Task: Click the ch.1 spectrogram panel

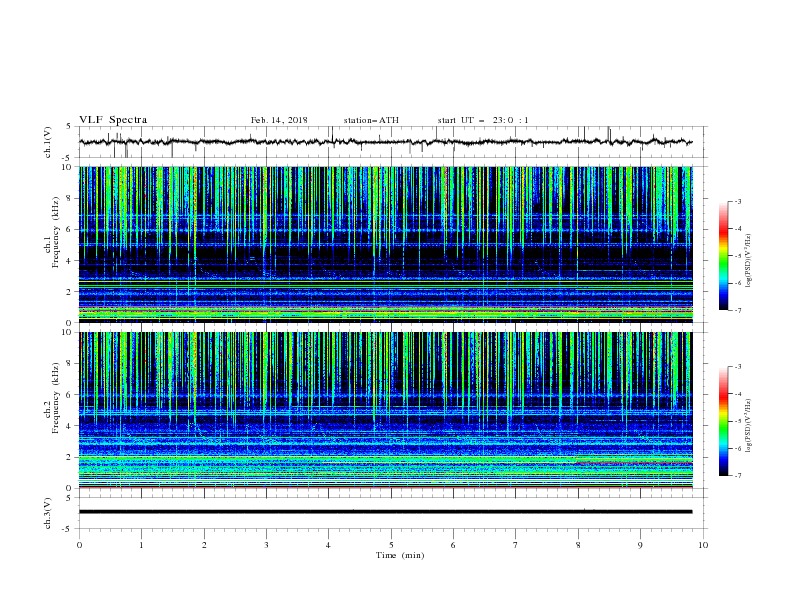Action: [386, 244]
